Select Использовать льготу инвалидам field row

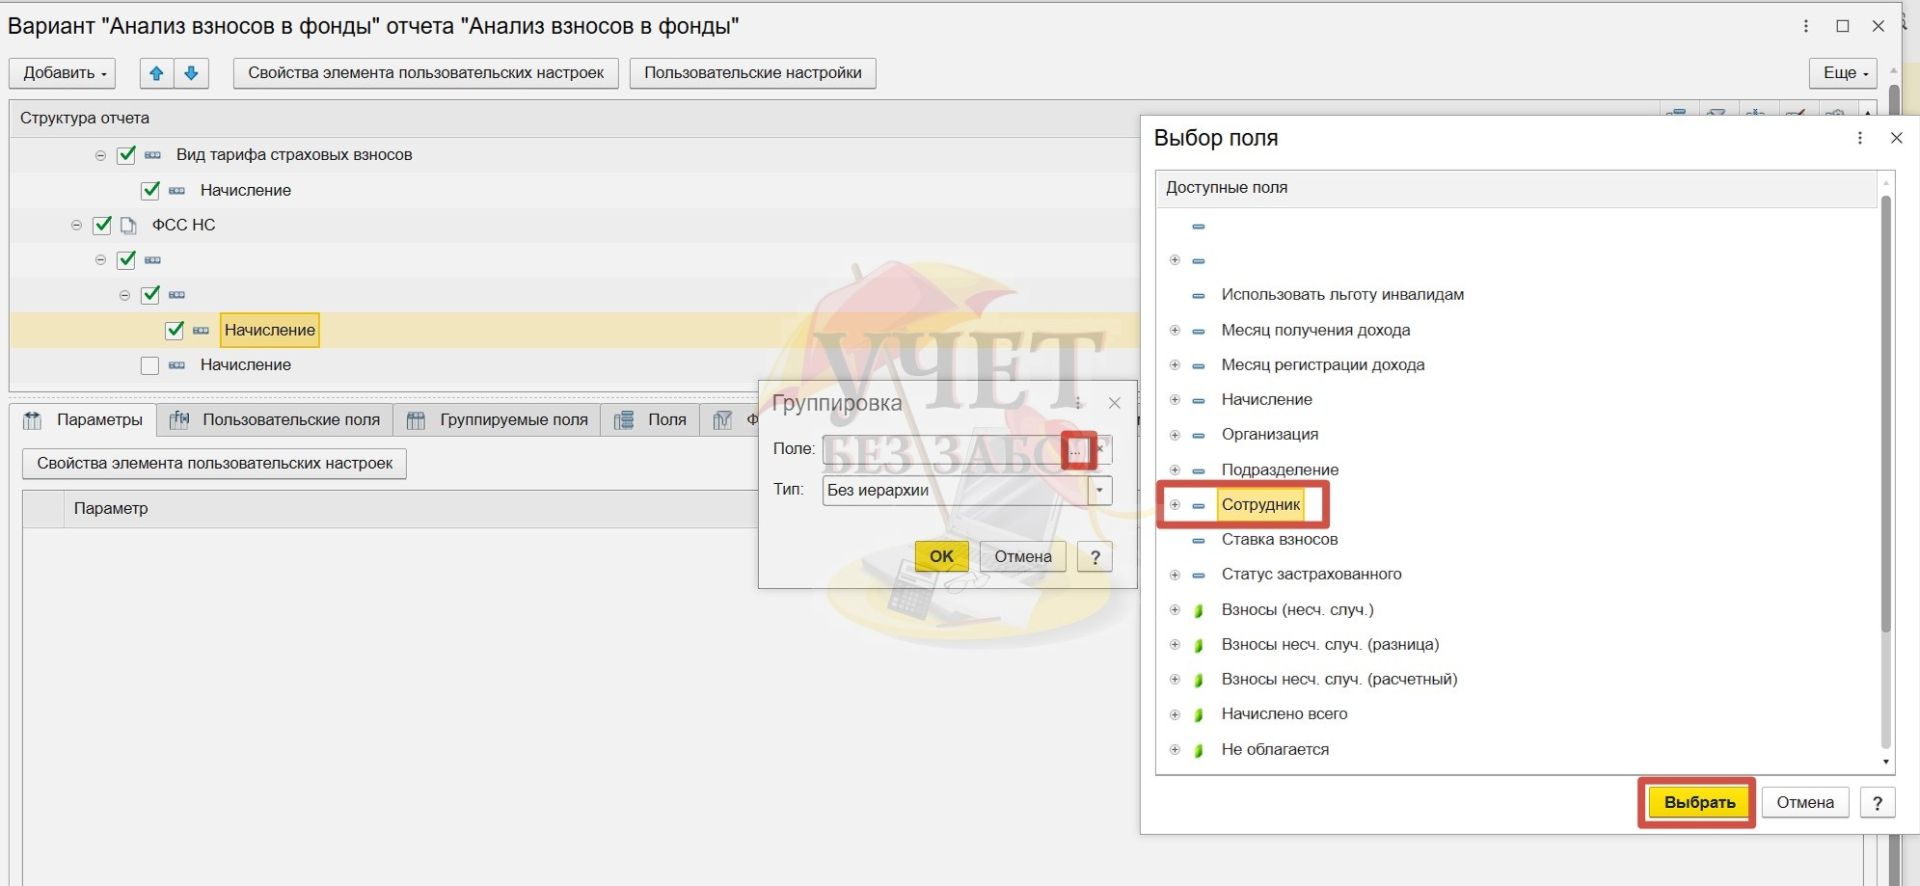point(1518,295)
